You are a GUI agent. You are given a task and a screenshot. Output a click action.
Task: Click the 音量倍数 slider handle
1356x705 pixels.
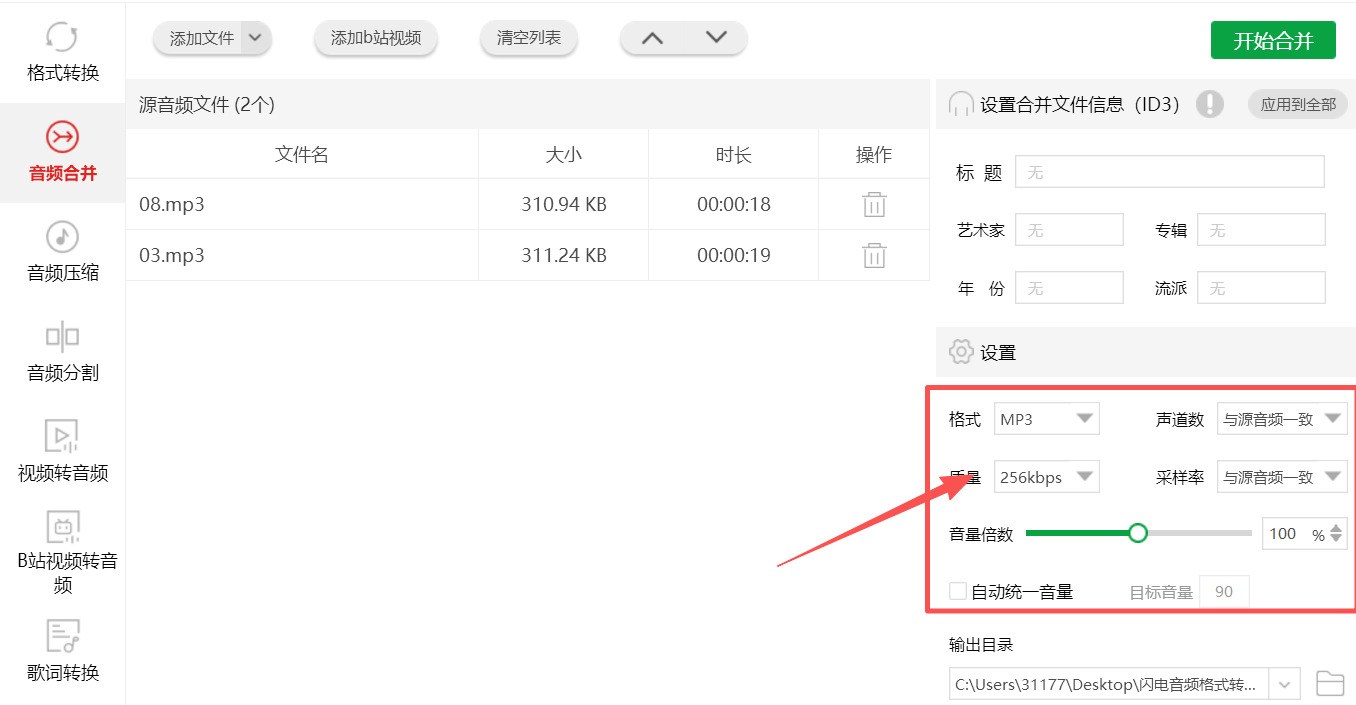tap(1137, 533)
